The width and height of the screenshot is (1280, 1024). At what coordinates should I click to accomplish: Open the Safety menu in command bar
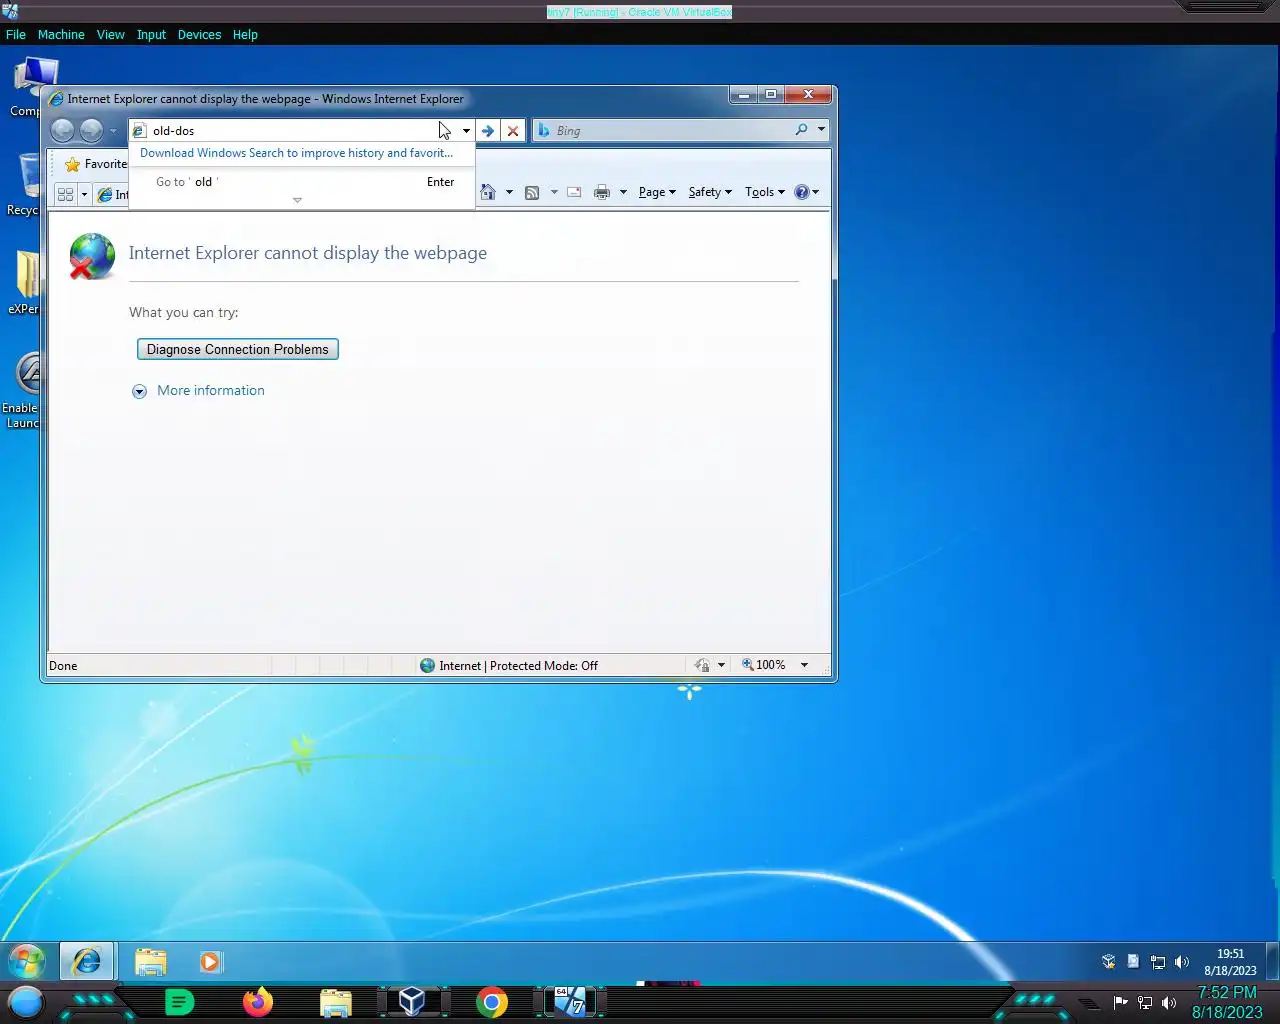pos(710,192)
